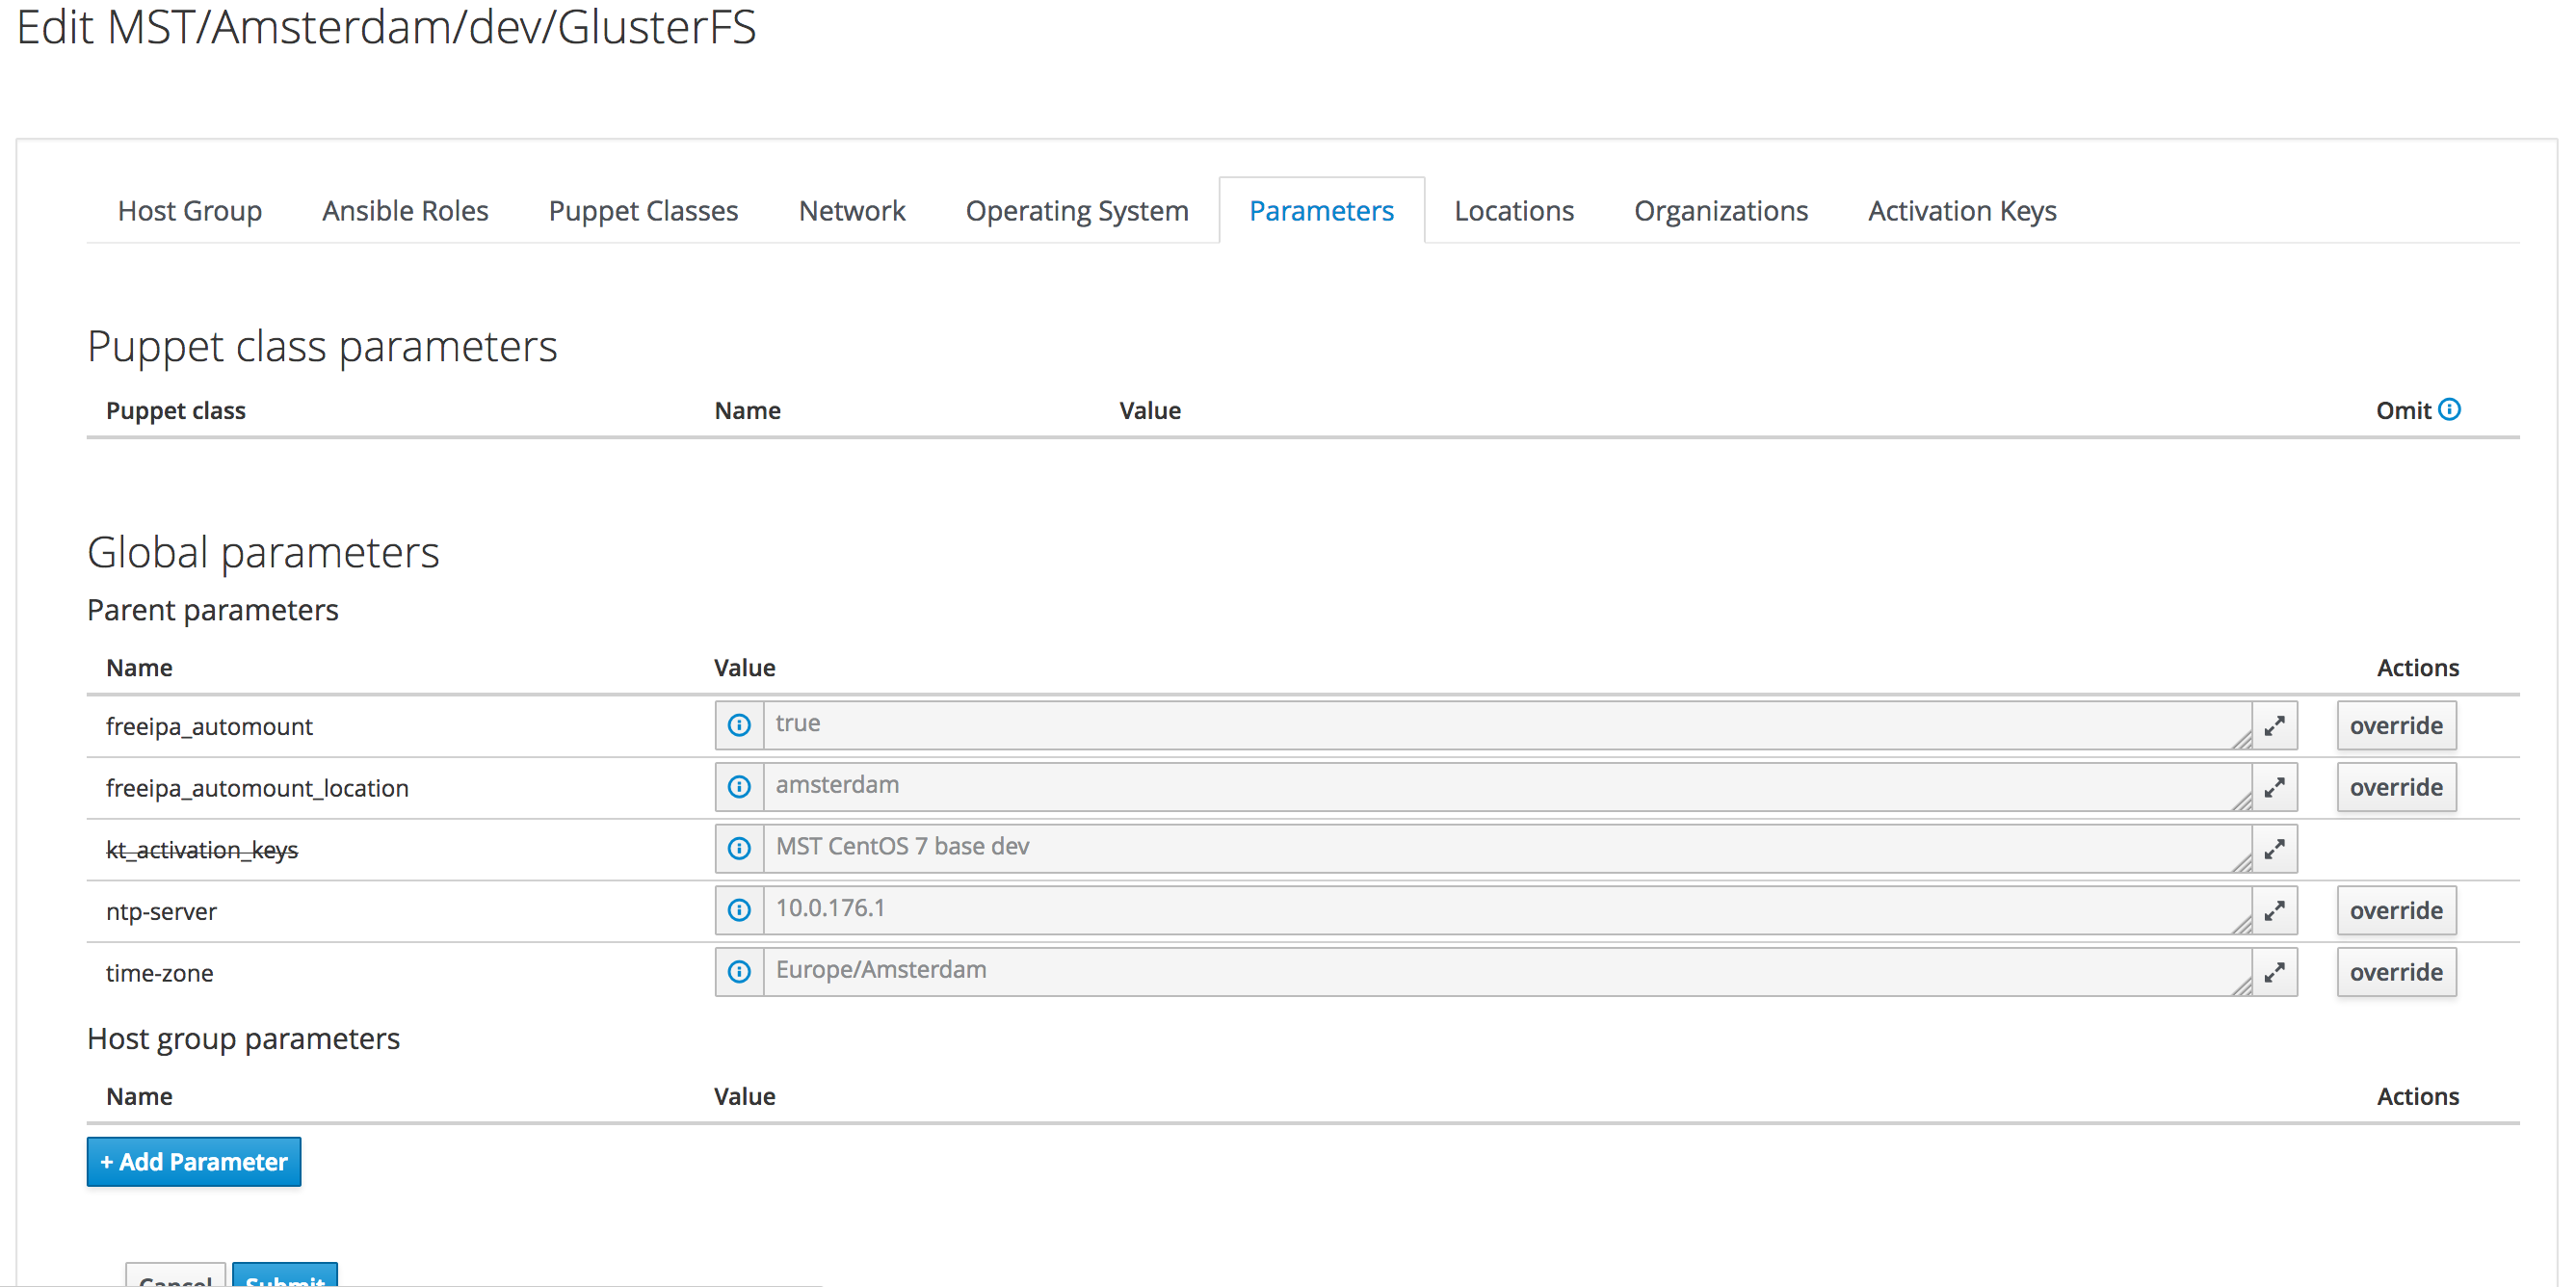The image size is (2576, 1287).
Task: Click the Submit button
Action: pos(285,1275)
